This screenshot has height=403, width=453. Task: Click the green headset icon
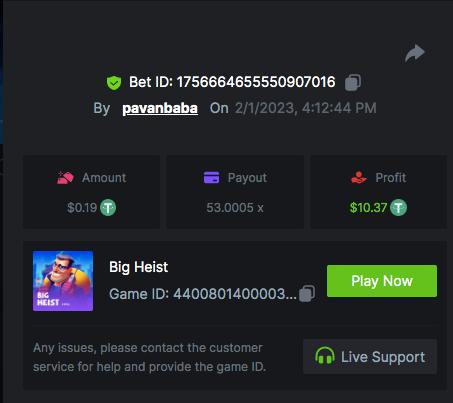coord(325,355)
